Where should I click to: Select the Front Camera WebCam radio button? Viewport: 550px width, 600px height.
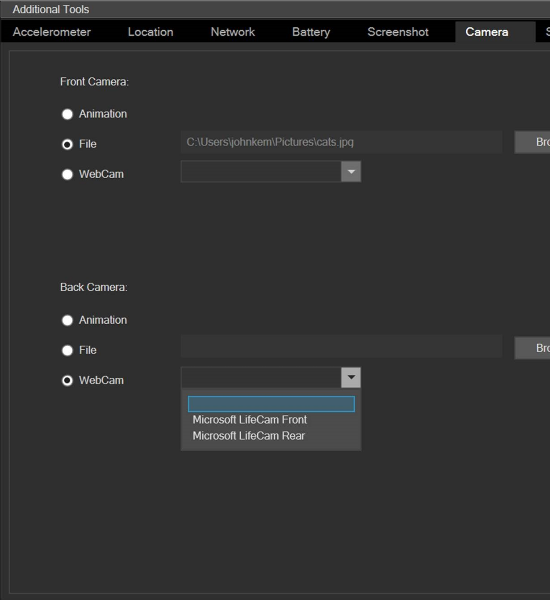click(x=67, y=174)
